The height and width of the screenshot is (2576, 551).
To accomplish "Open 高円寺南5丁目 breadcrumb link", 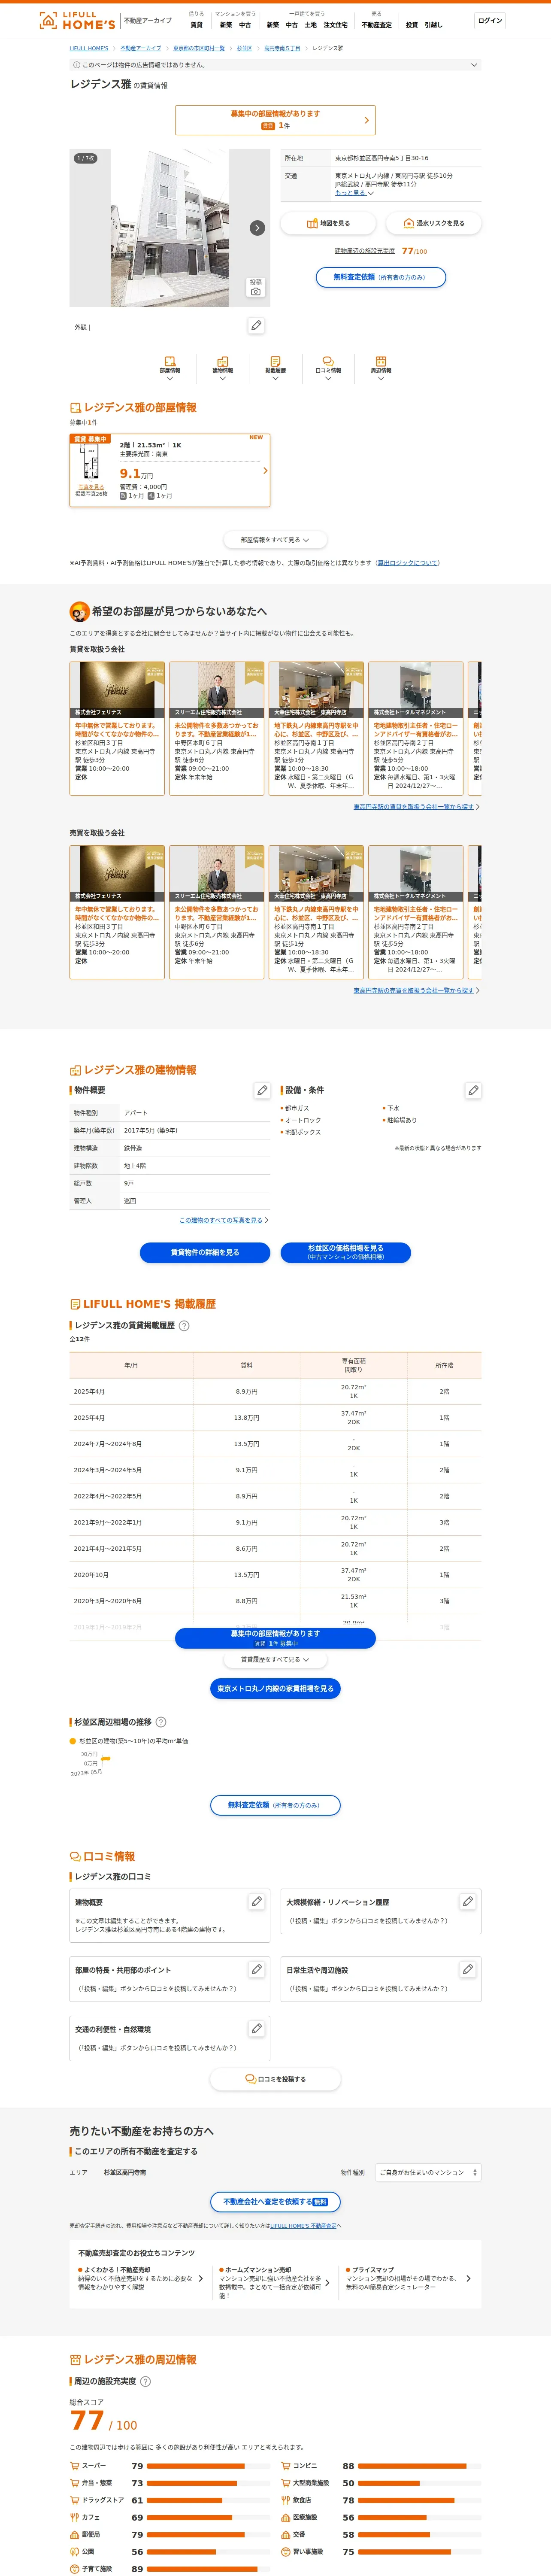I will click(282, 48).
